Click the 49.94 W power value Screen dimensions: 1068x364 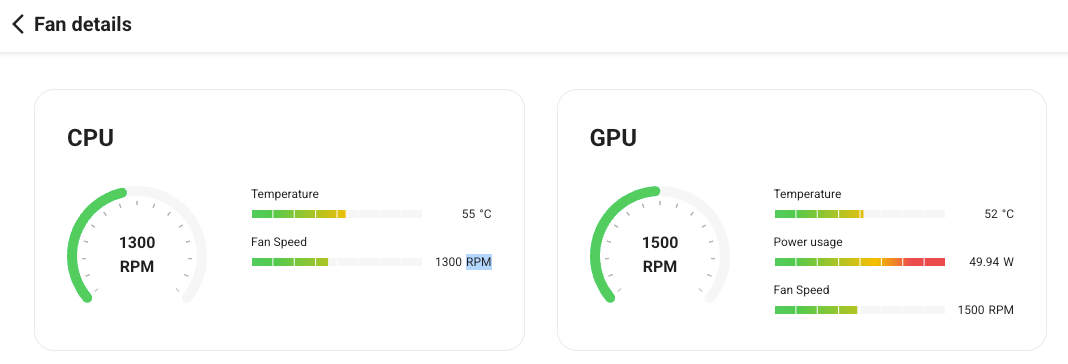[991, 262]
